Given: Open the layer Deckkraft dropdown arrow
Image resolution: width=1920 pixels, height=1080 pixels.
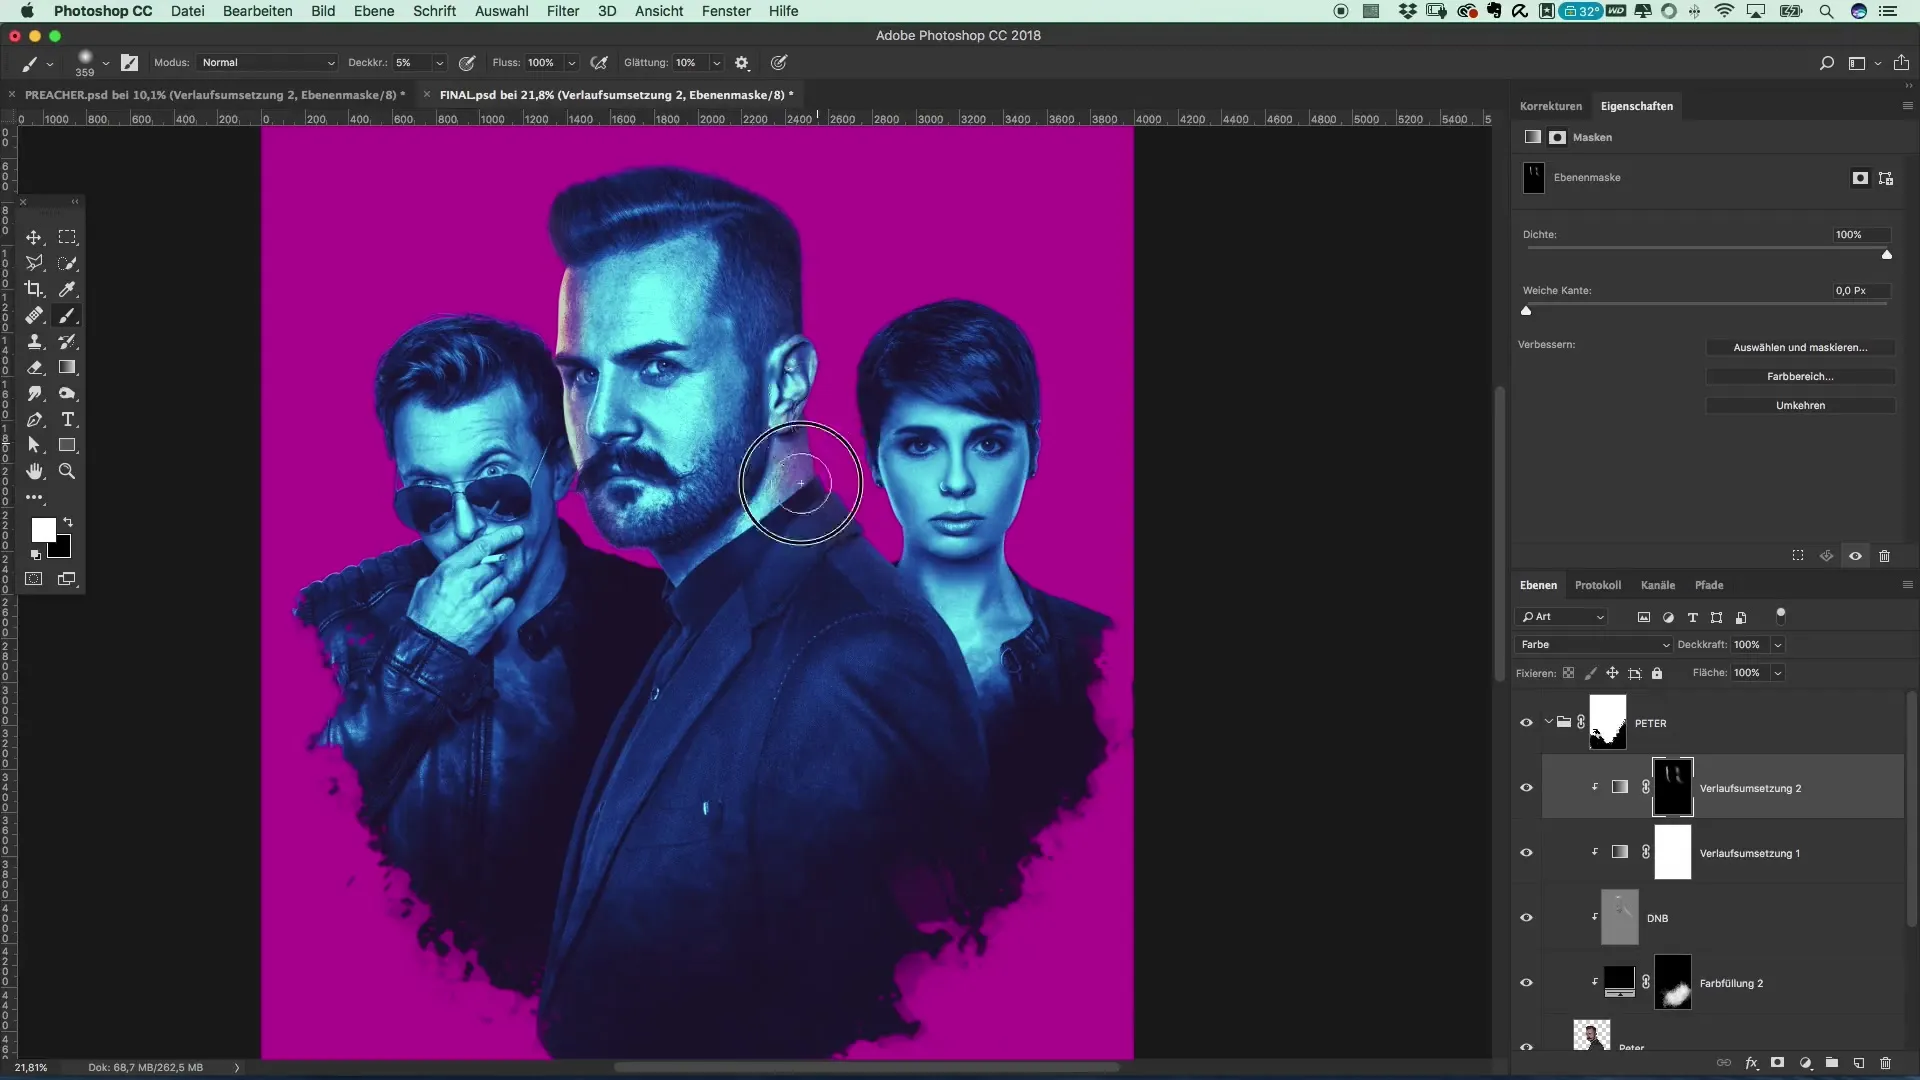Looking at the screenshot, I should click(1778, 645).
